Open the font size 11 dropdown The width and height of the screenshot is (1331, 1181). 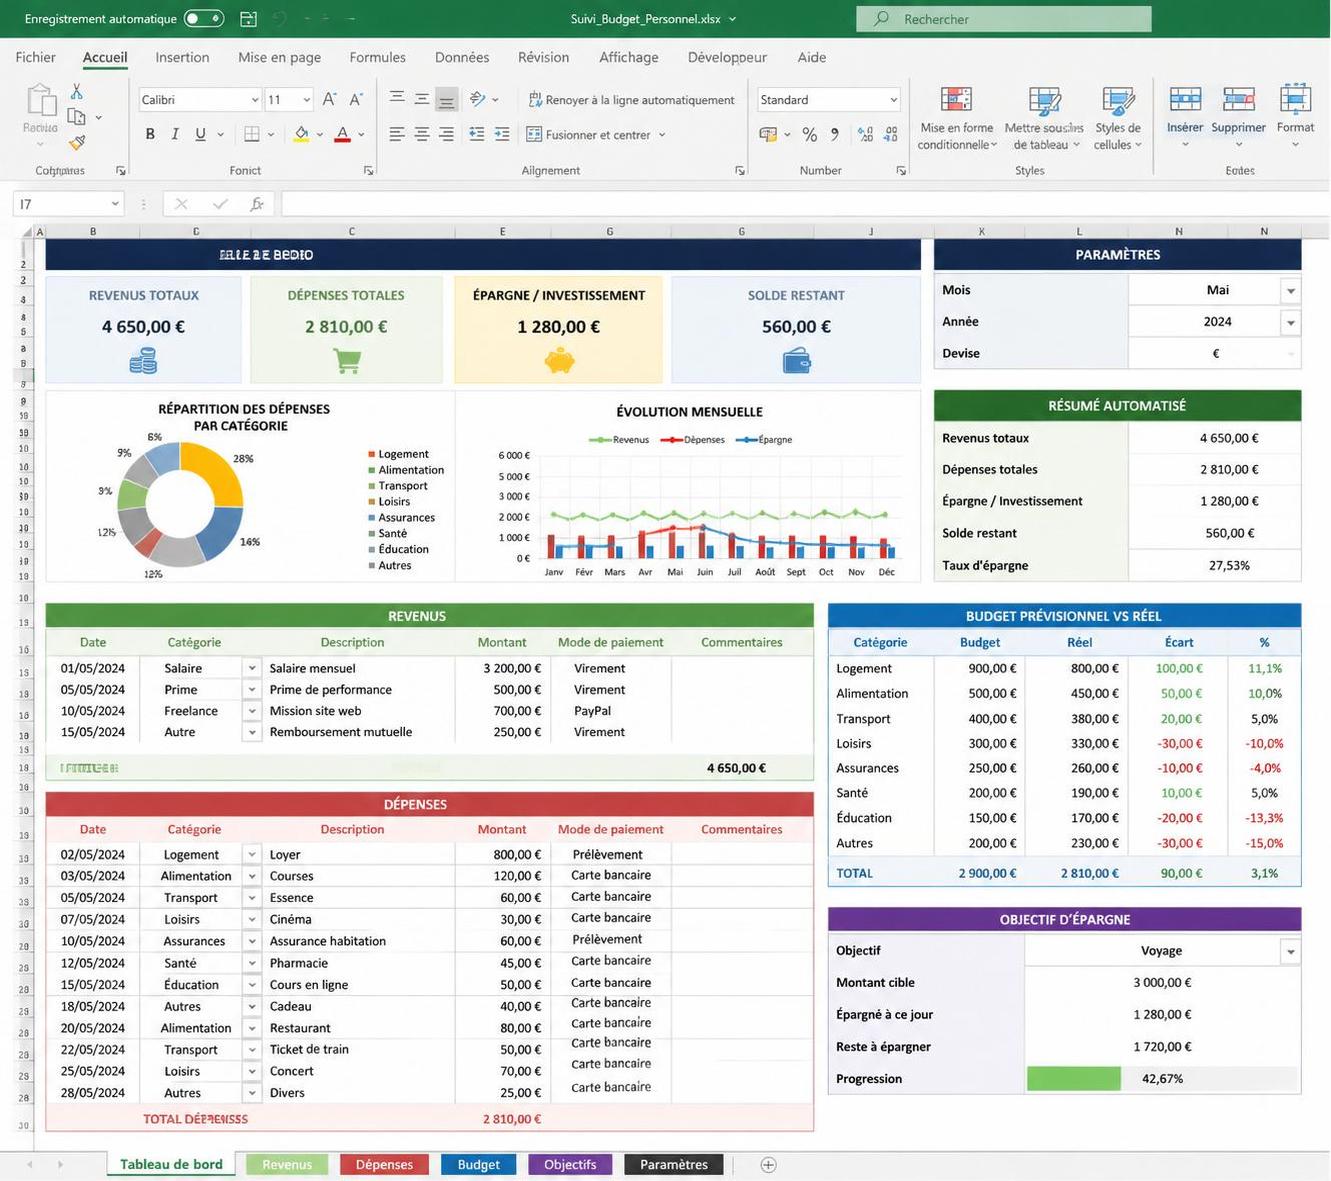(306, 100)
